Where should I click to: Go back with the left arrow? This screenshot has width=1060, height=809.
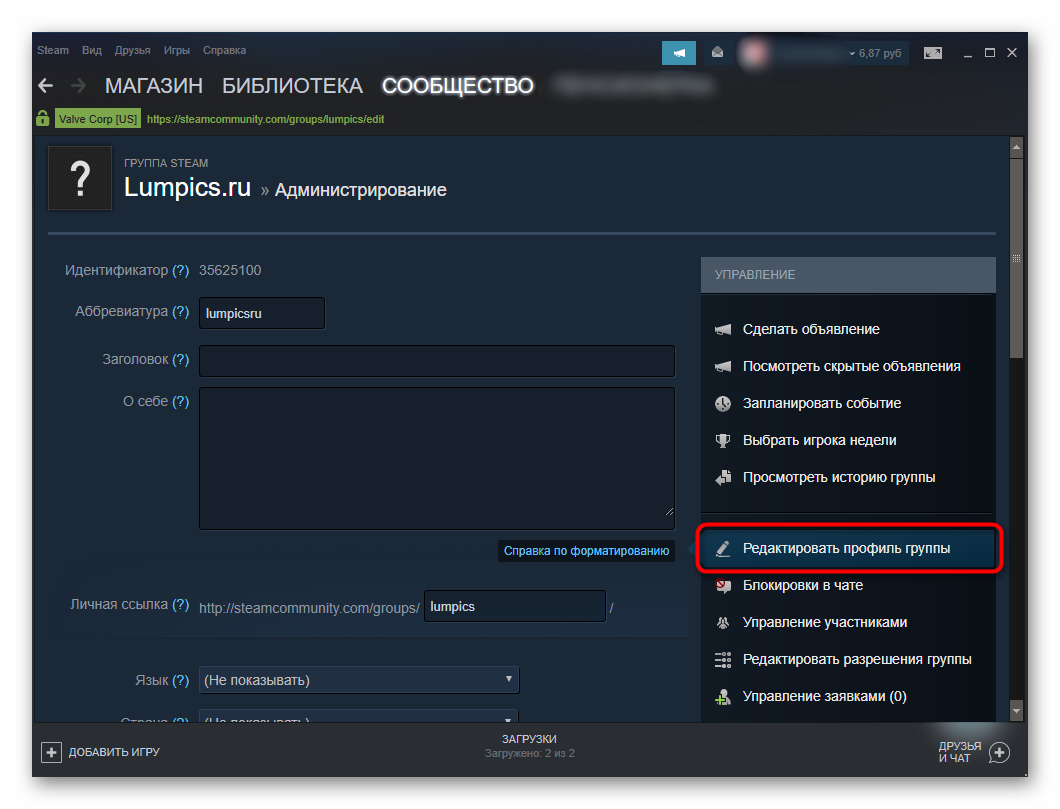[45, 86]
